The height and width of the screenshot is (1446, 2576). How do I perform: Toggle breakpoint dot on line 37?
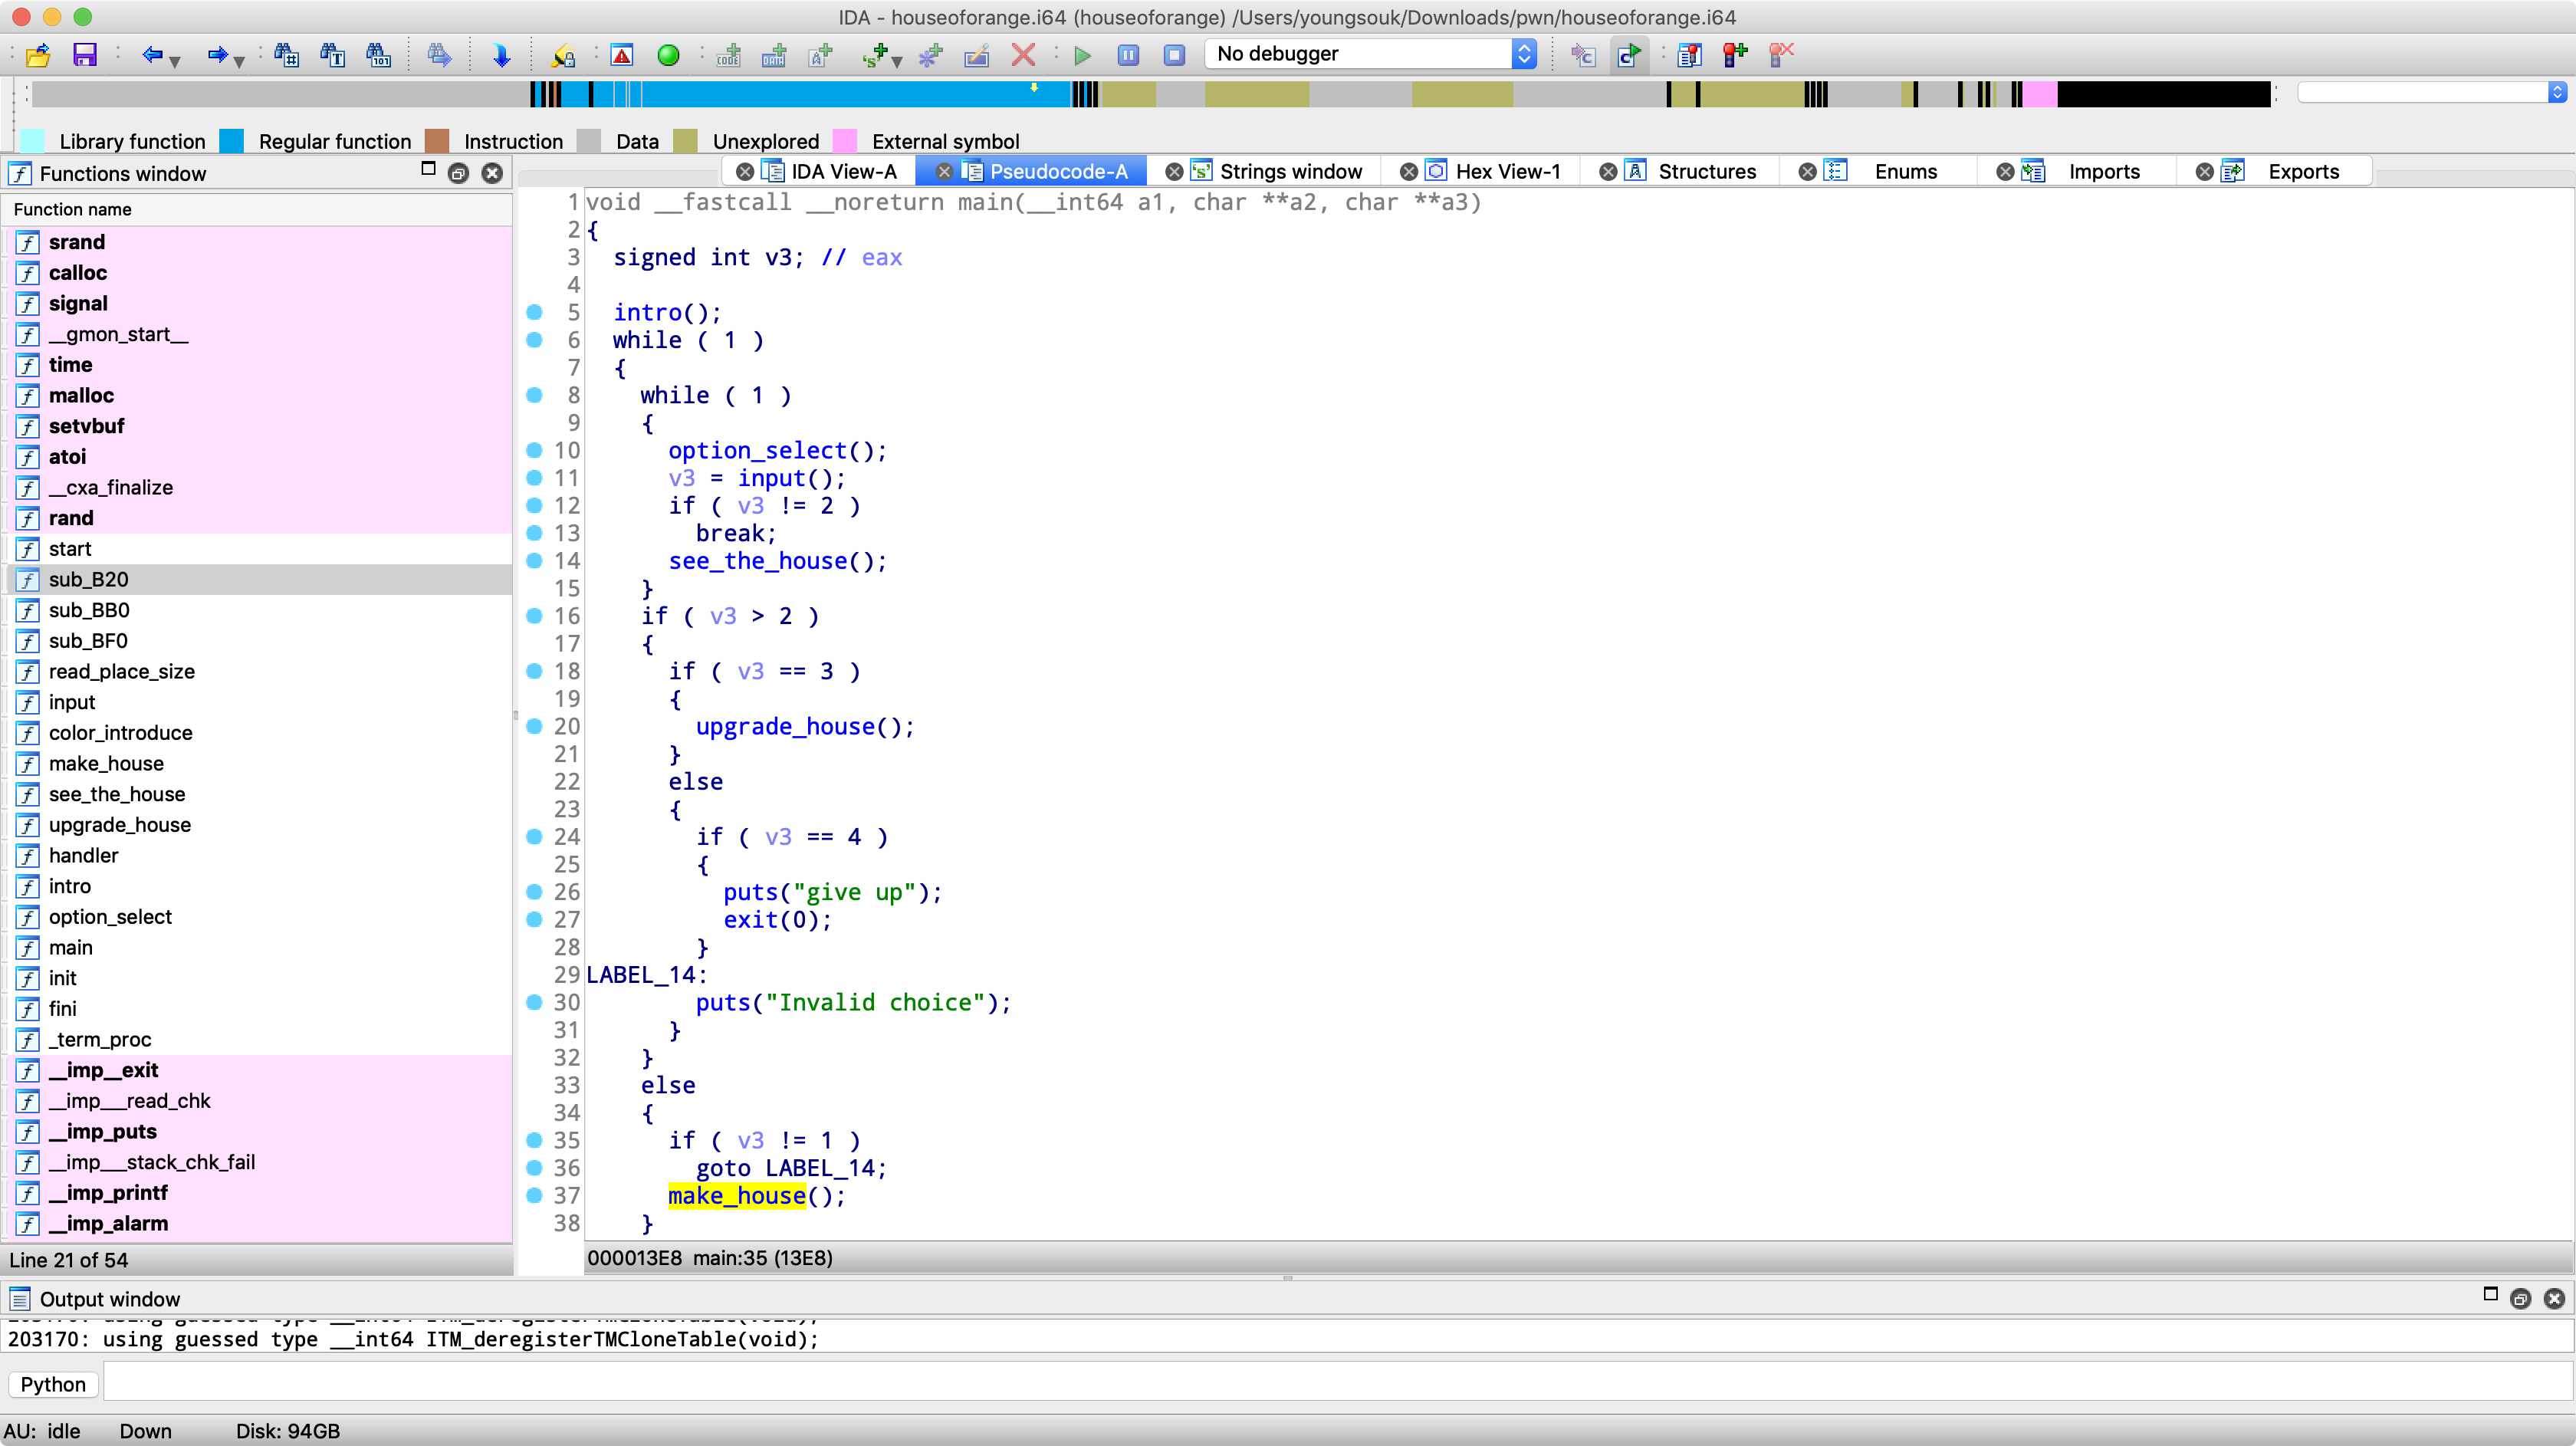pos(535,1195)
